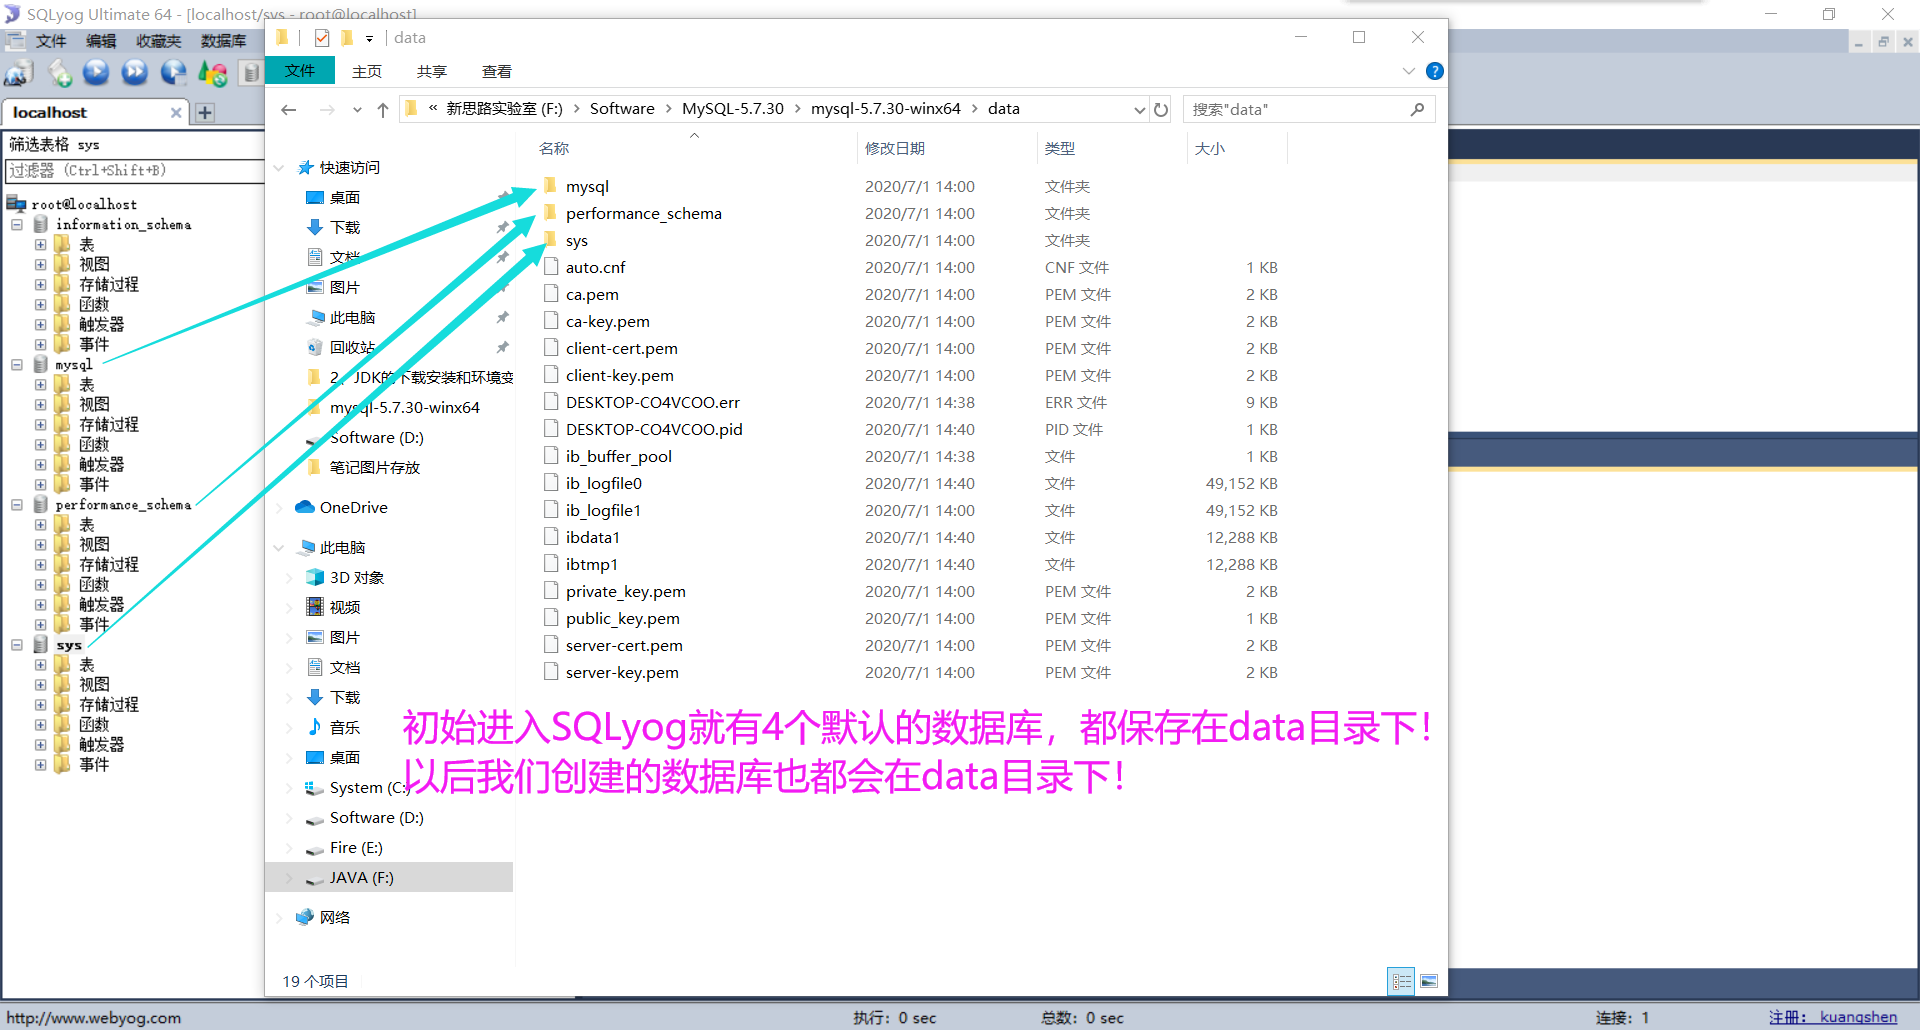Open the 收藏夹 menu in SQLyog
The width and height of the screenshot is (1920, 1030).
tap(159, 40)
